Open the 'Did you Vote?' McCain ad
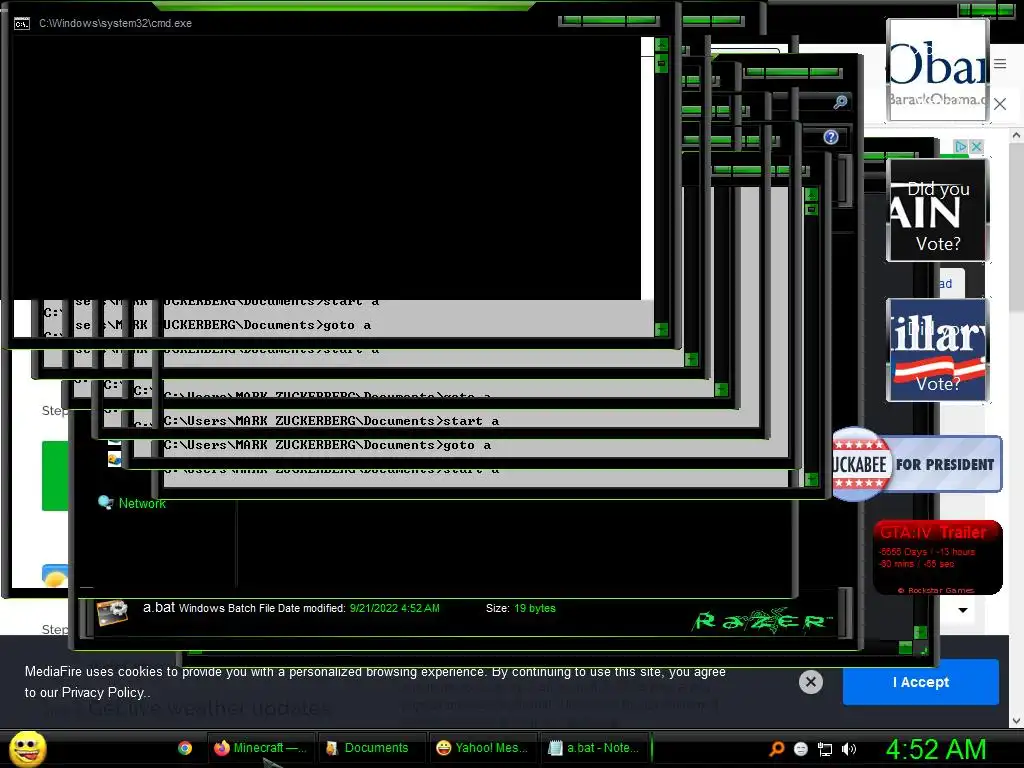The height and width of the screenshot is (768, 1024). (937, 210)
